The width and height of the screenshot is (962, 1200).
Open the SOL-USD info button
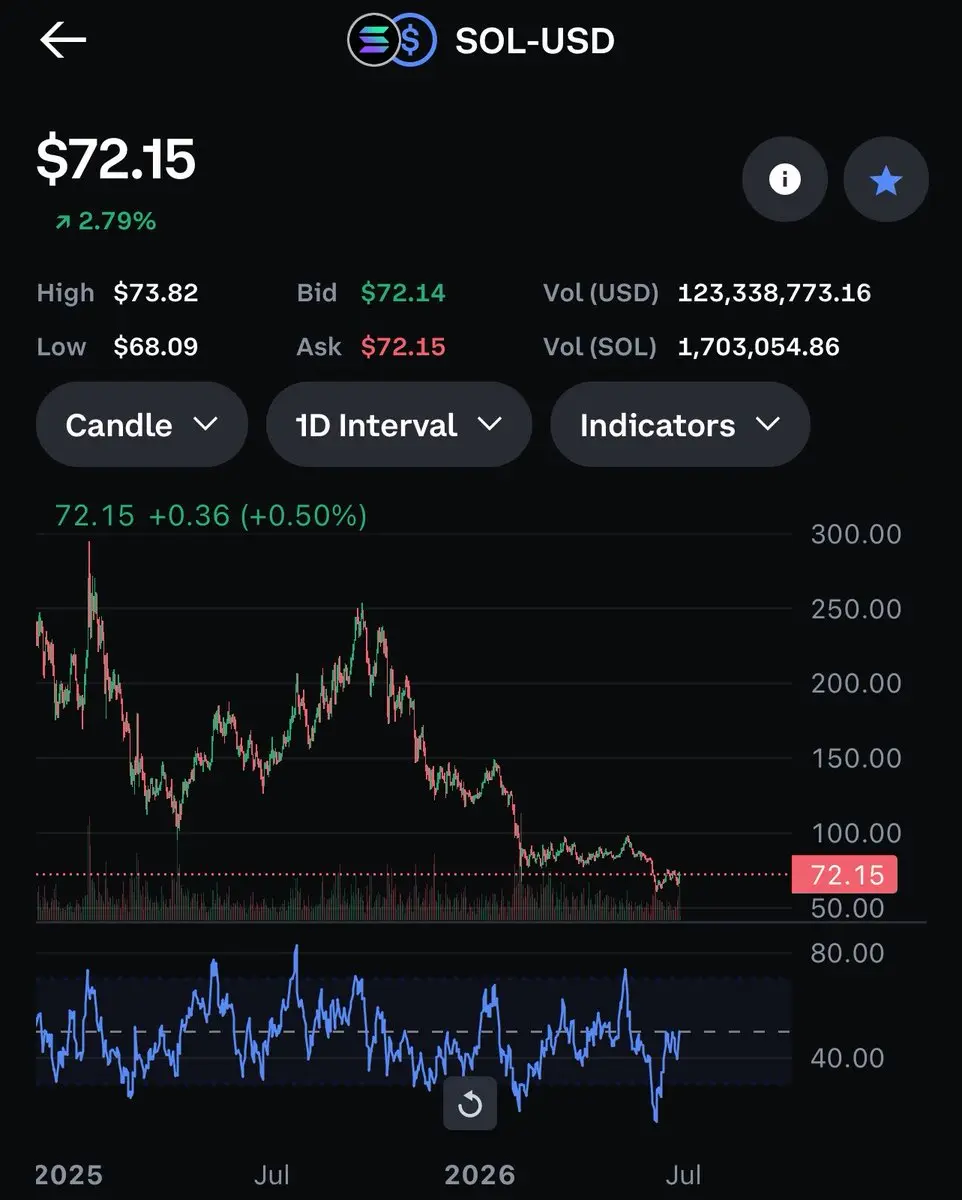(x=785, y=180)
